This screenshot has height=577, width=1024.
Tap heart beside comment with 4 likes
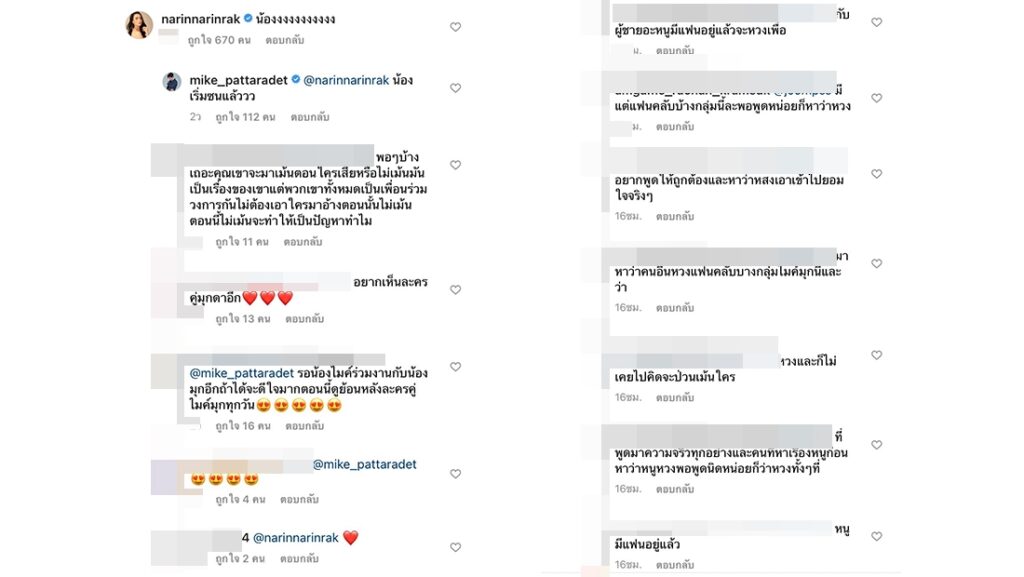coord(455,474)
